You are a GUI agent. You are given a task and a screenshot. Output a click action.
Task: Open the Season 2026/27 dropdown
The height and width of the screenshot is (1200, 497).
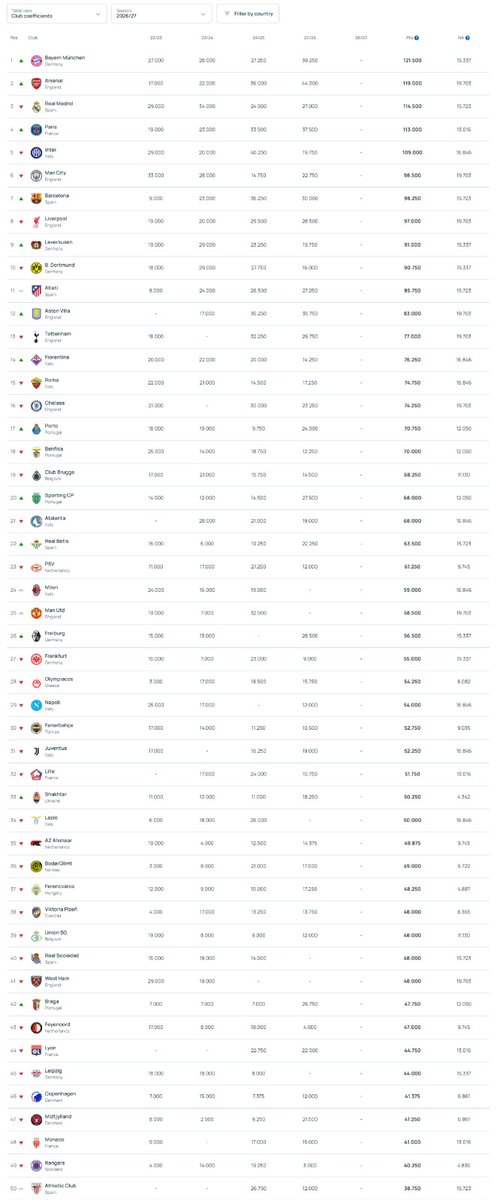163,14
